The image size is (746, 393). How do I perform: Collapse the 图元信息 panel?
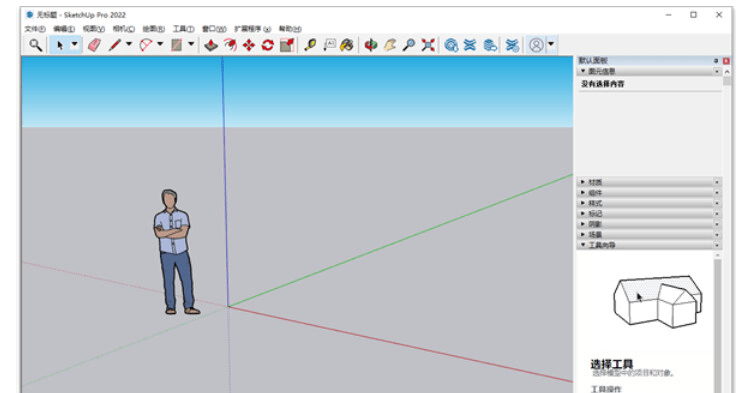[583, 71]
